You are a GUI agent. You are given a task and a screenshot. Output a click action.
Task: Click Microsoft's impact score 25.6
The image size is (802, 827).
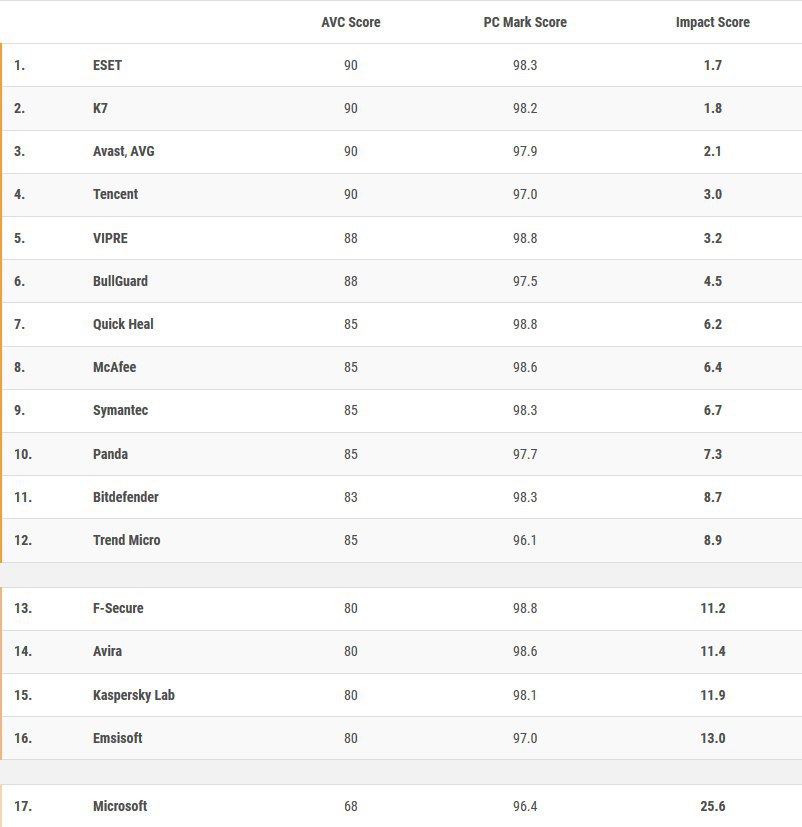pos(712,806)
